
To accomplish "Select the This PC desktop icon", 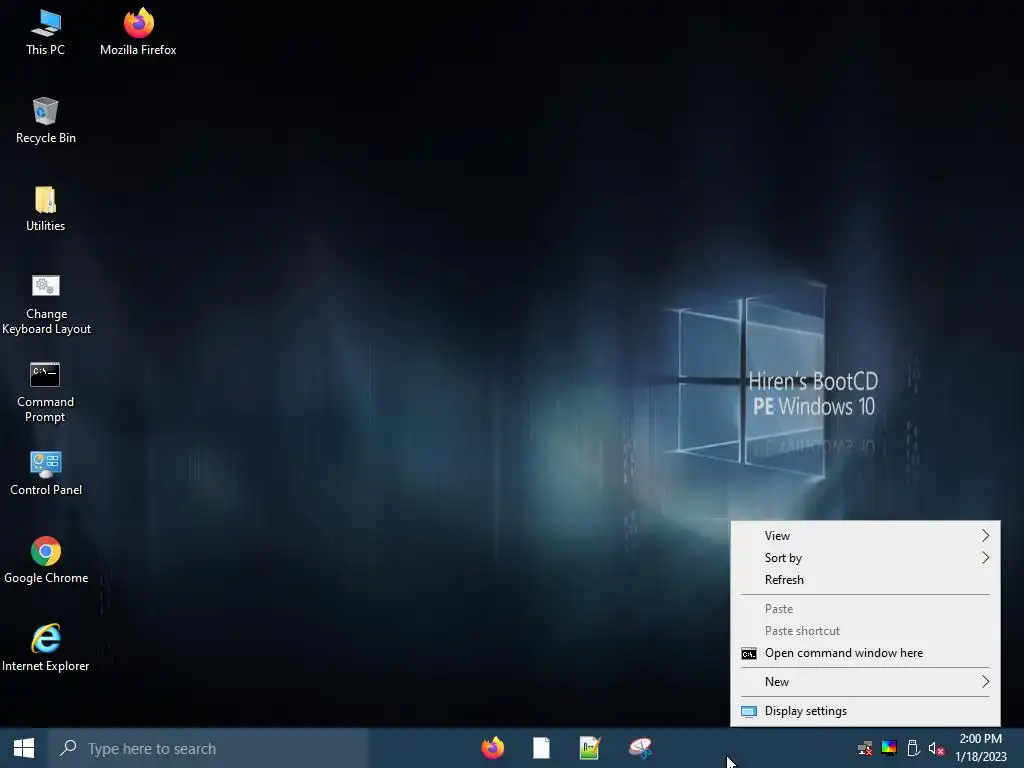I will (46, 33).
